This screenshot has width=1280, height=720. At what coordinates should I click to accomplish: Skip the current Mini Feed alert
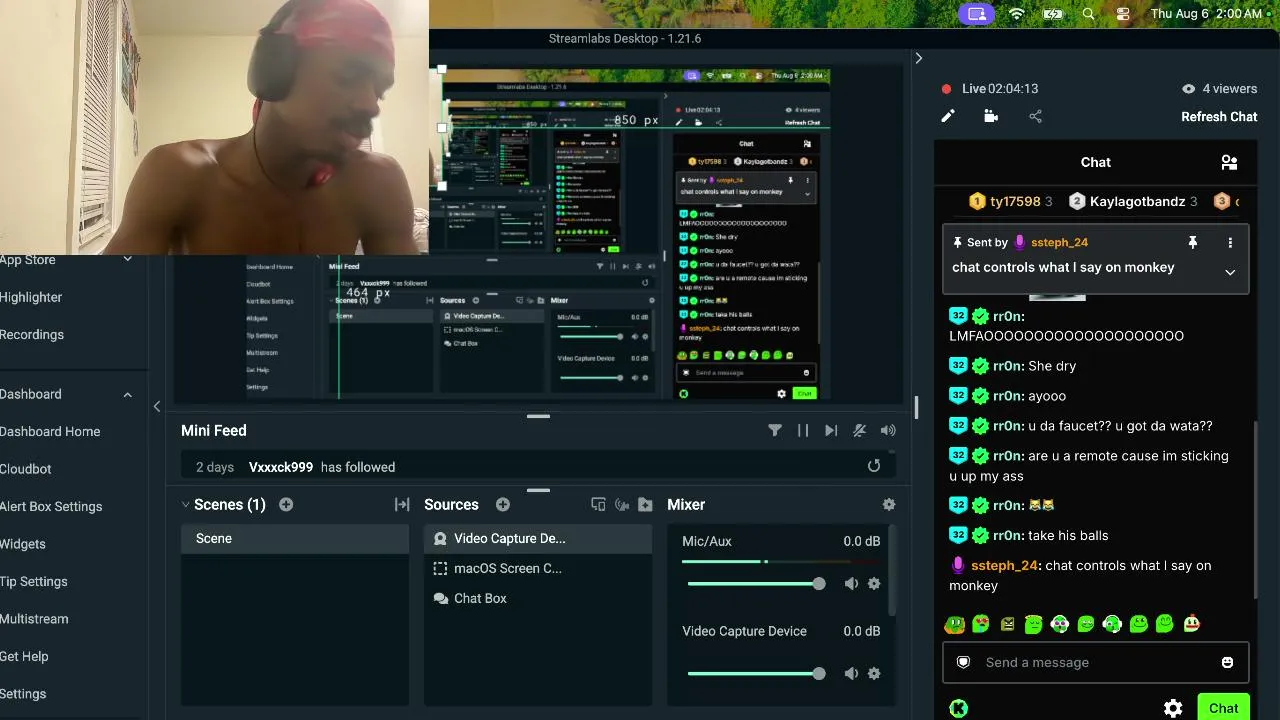click(831, 430)
